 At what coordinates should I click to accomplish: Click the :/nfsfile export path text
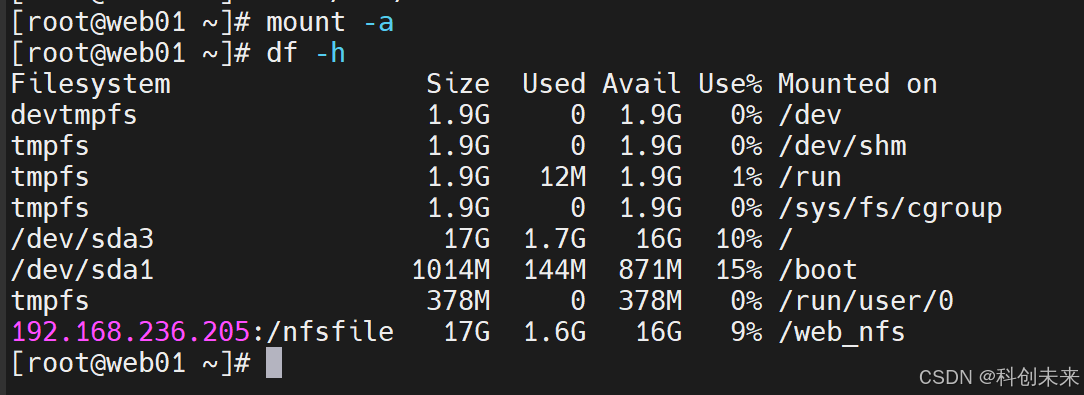(x=322, y=332)
